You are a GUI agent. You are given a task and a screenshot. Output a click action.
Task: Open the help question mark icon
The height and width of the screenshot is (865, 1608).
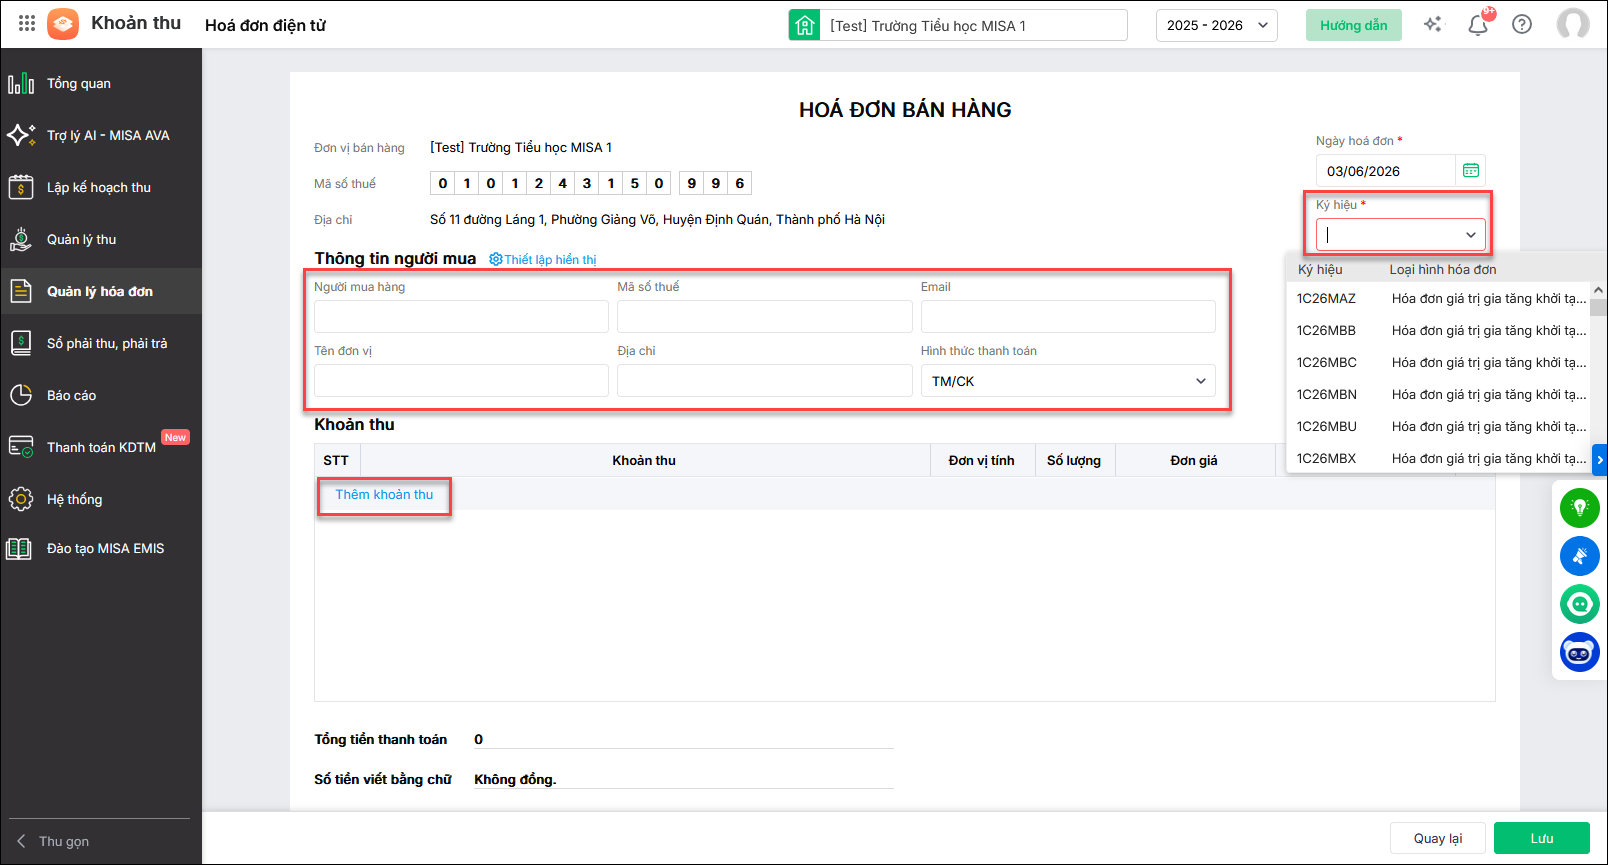[x=1522, y=25]
